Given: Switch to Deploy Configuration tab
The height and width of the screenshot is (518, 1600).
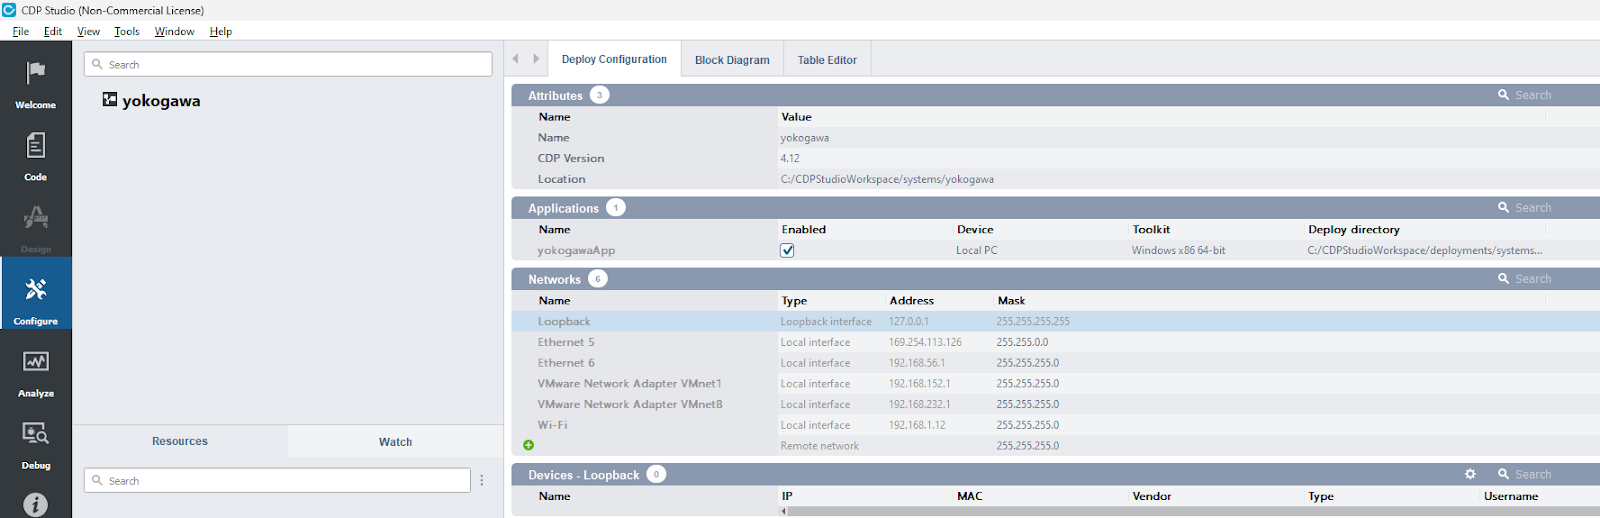Looking at the screenshot, I should [614, 59].
